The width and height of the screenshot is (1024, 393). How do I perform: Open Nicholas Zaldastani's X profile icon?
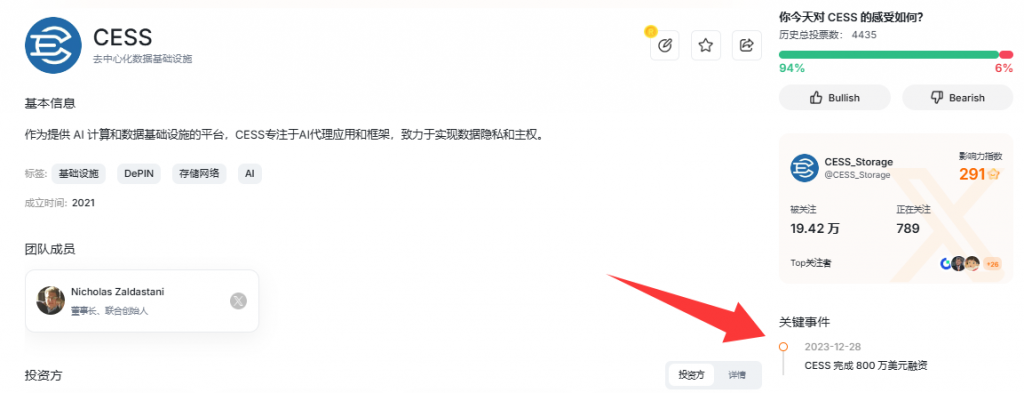pyautogui.click(x=238, y=301)
